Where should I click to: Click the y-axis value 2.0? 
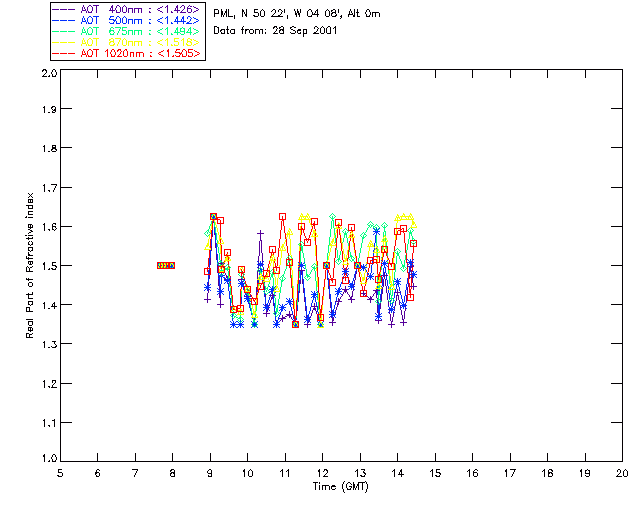pos(49,73)
